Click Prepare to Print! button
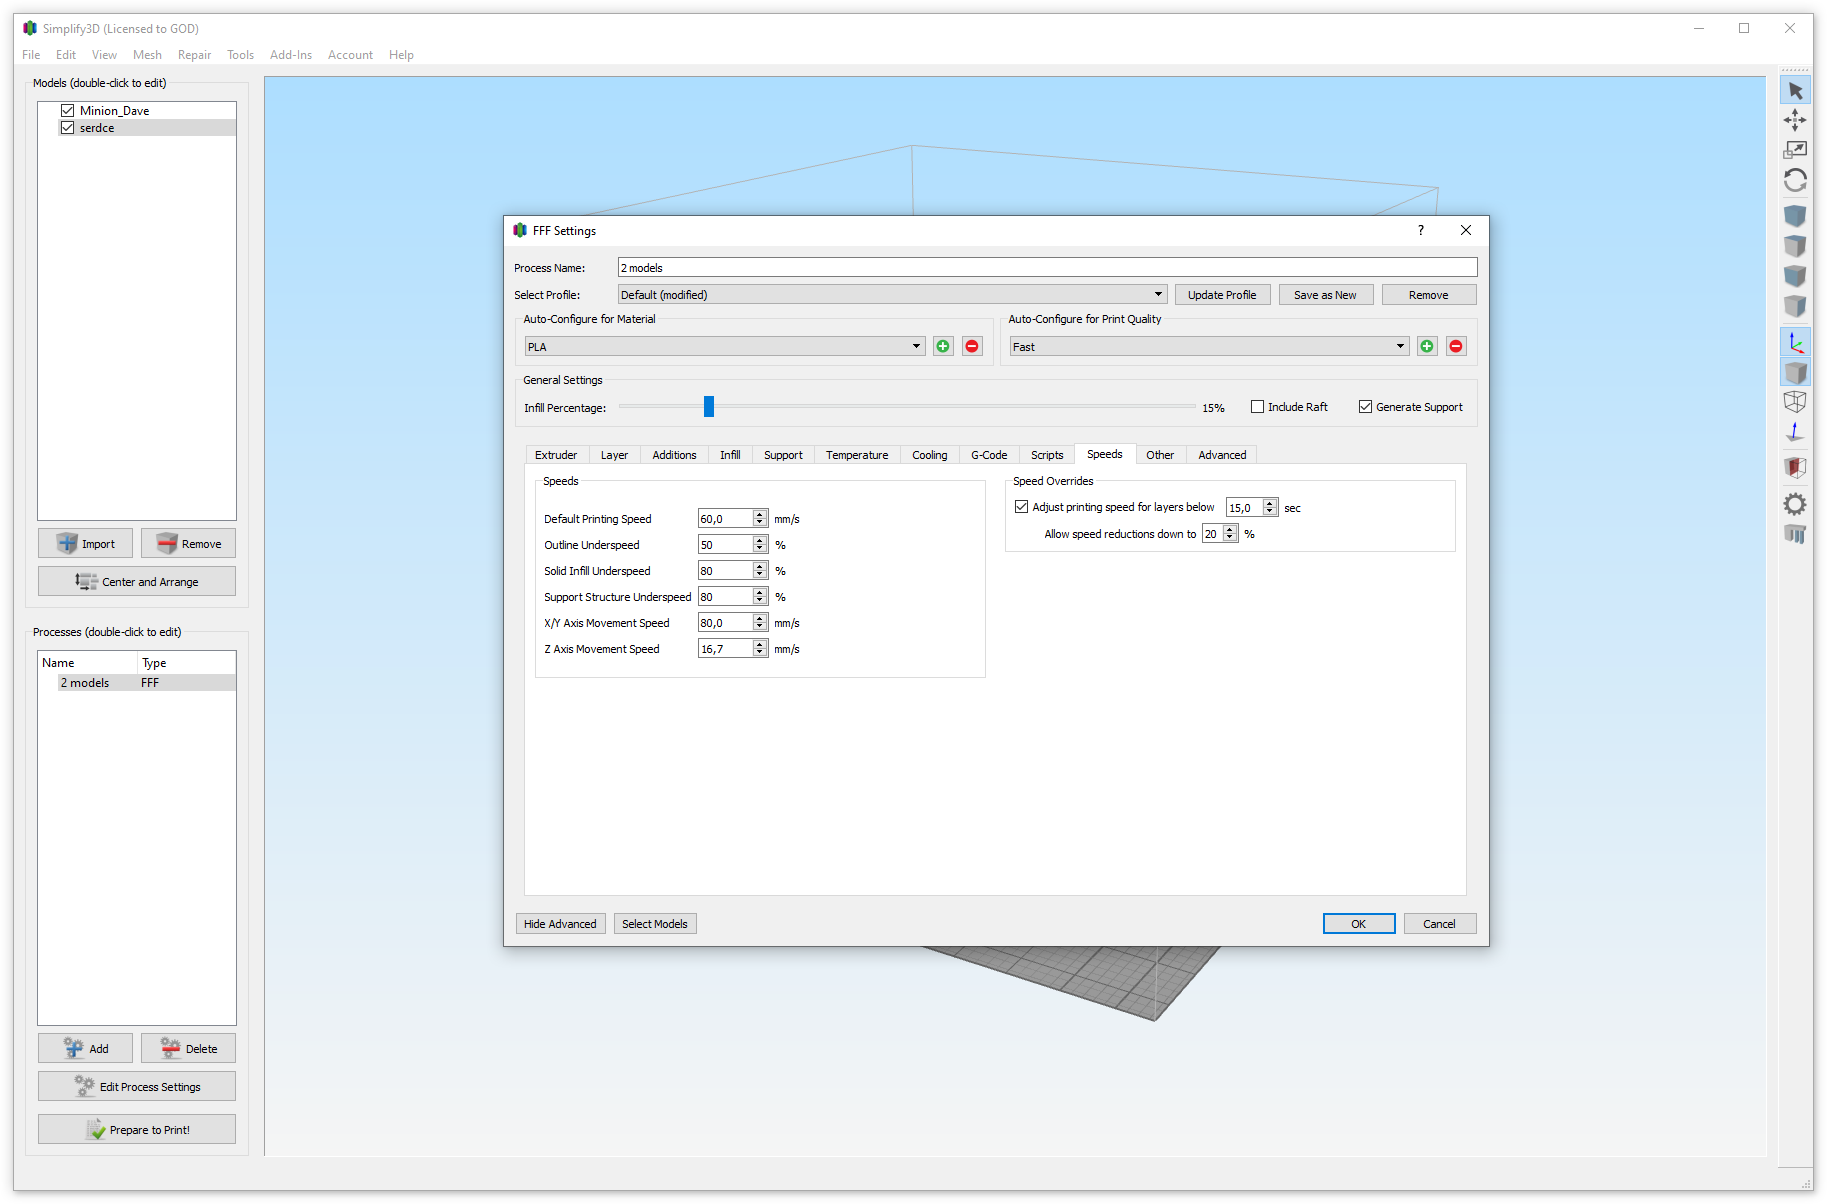 (x=137, y=1129)
